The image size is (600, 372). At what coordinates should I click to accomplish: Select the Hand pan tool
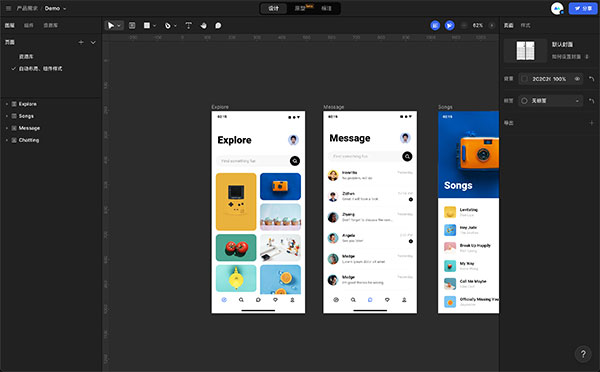click(x=204, y=25)
